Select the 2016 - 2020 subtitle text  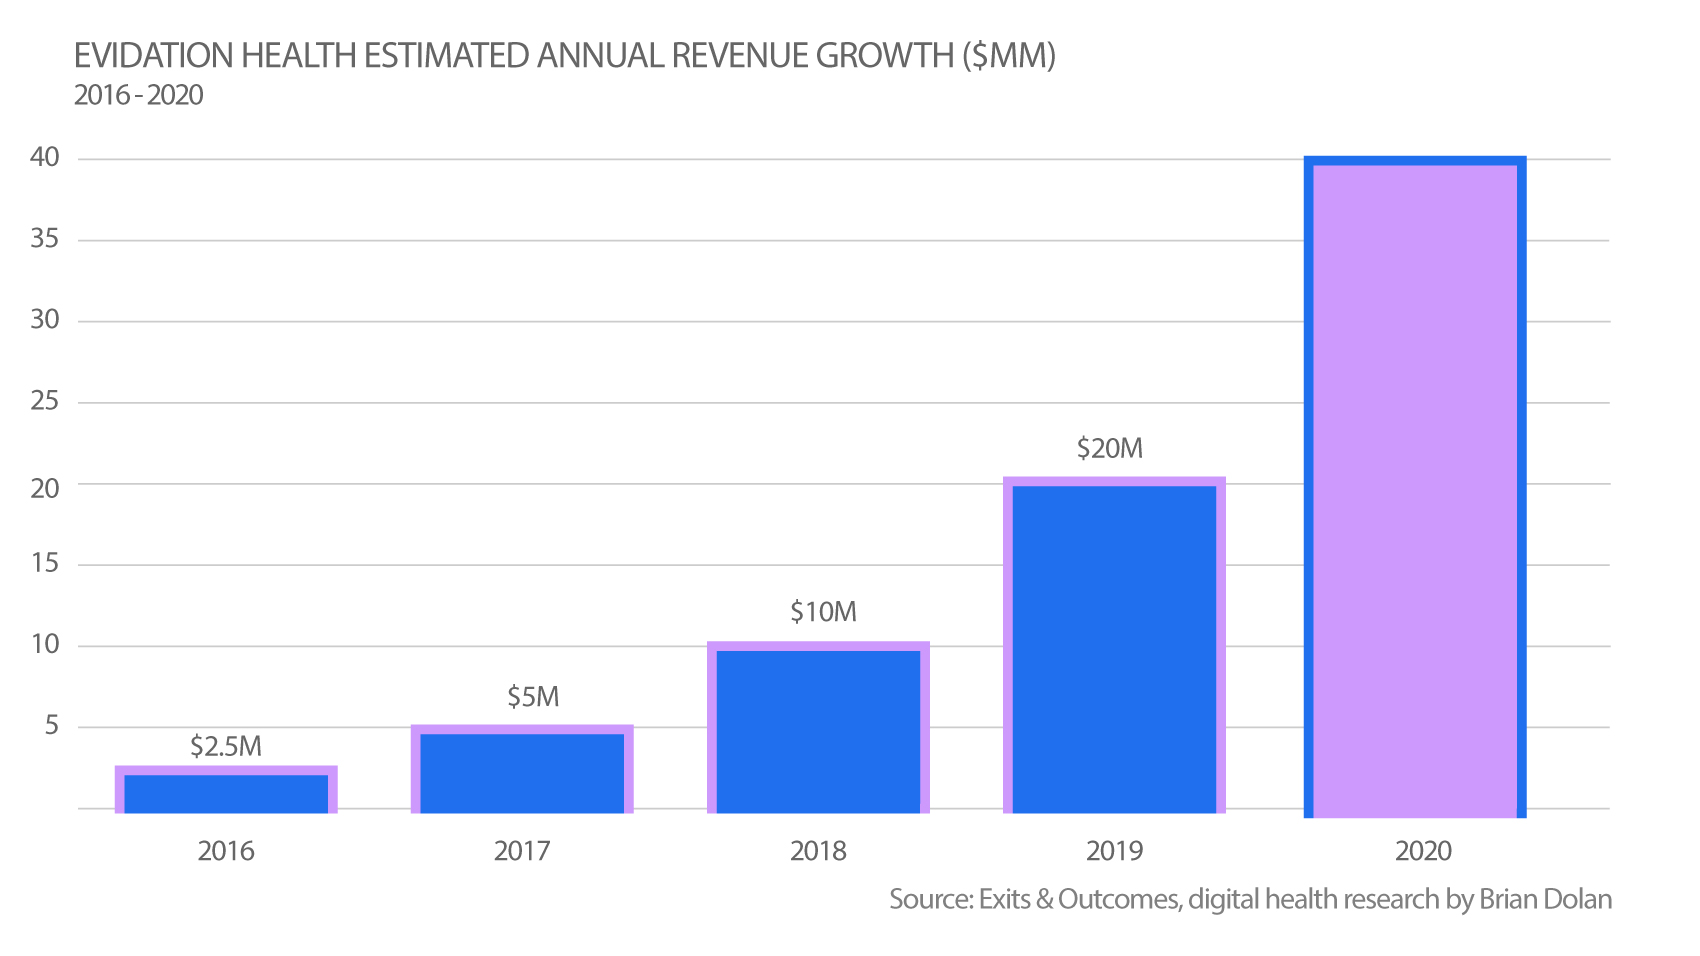tap(138, 95)
